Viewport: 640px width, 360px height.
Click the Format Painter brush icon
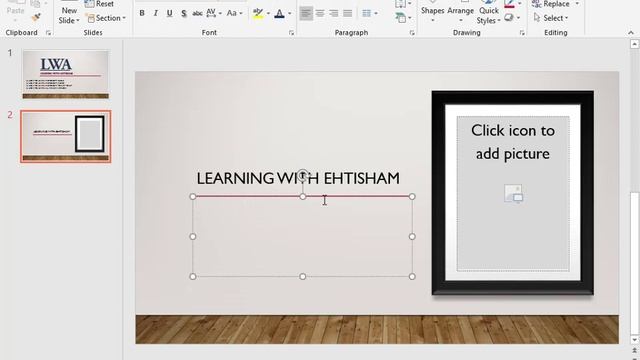point(36,17)
